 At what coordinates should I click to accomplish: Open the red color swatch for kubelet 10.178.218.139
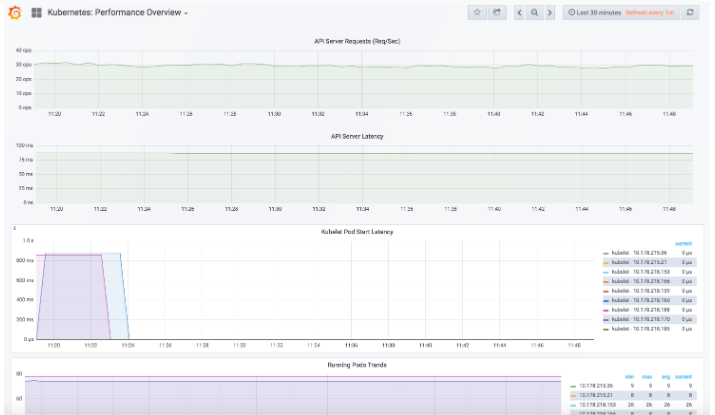[606, 291]
